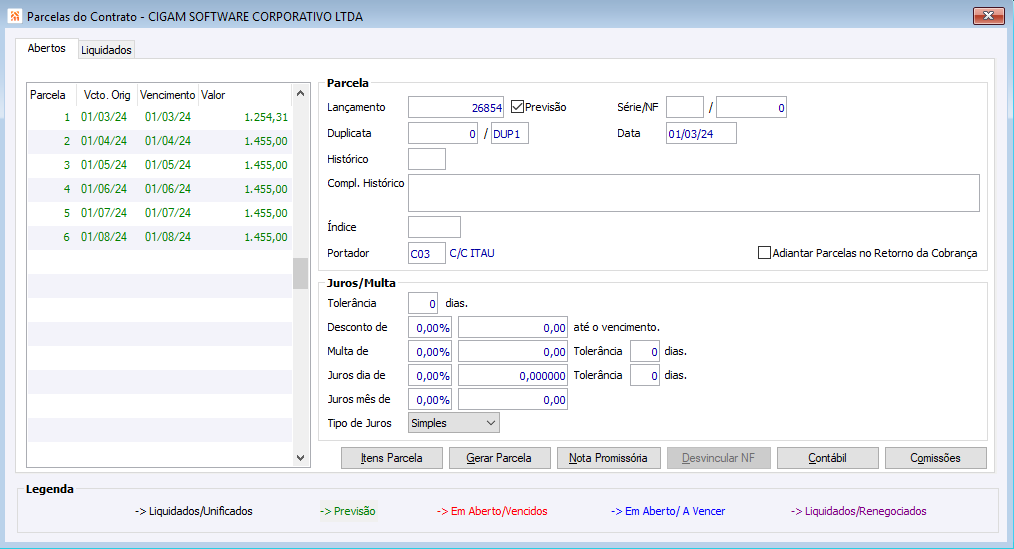Click the Desconto de value field
Image resolution: width=1014 pixels, height=549 pixels.
click(x=513, y=328)
